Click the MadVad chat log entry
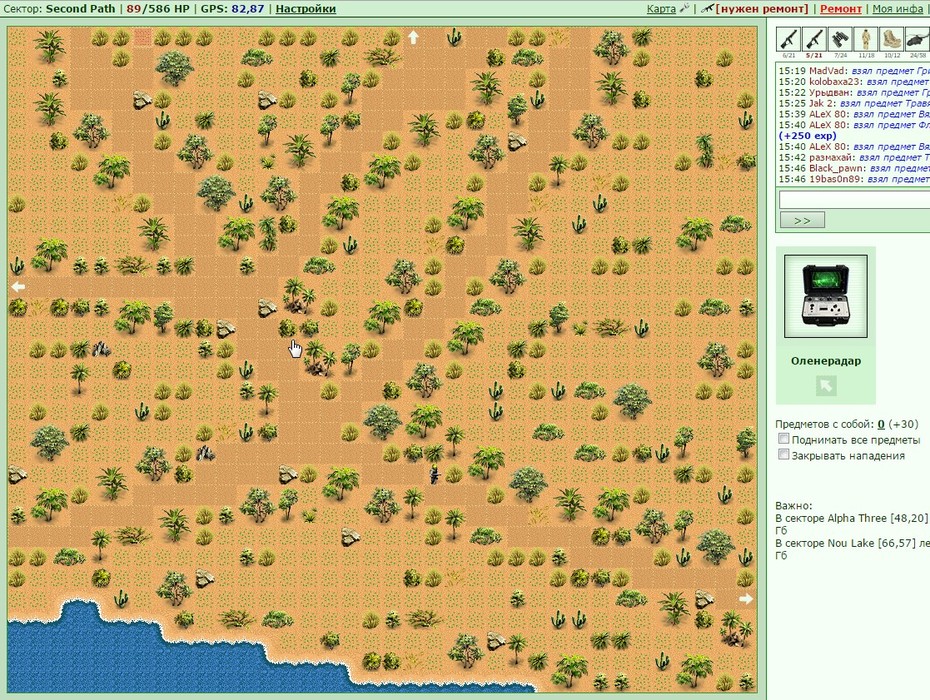This screenshot has height=700, width=930. tap(854, 71)
